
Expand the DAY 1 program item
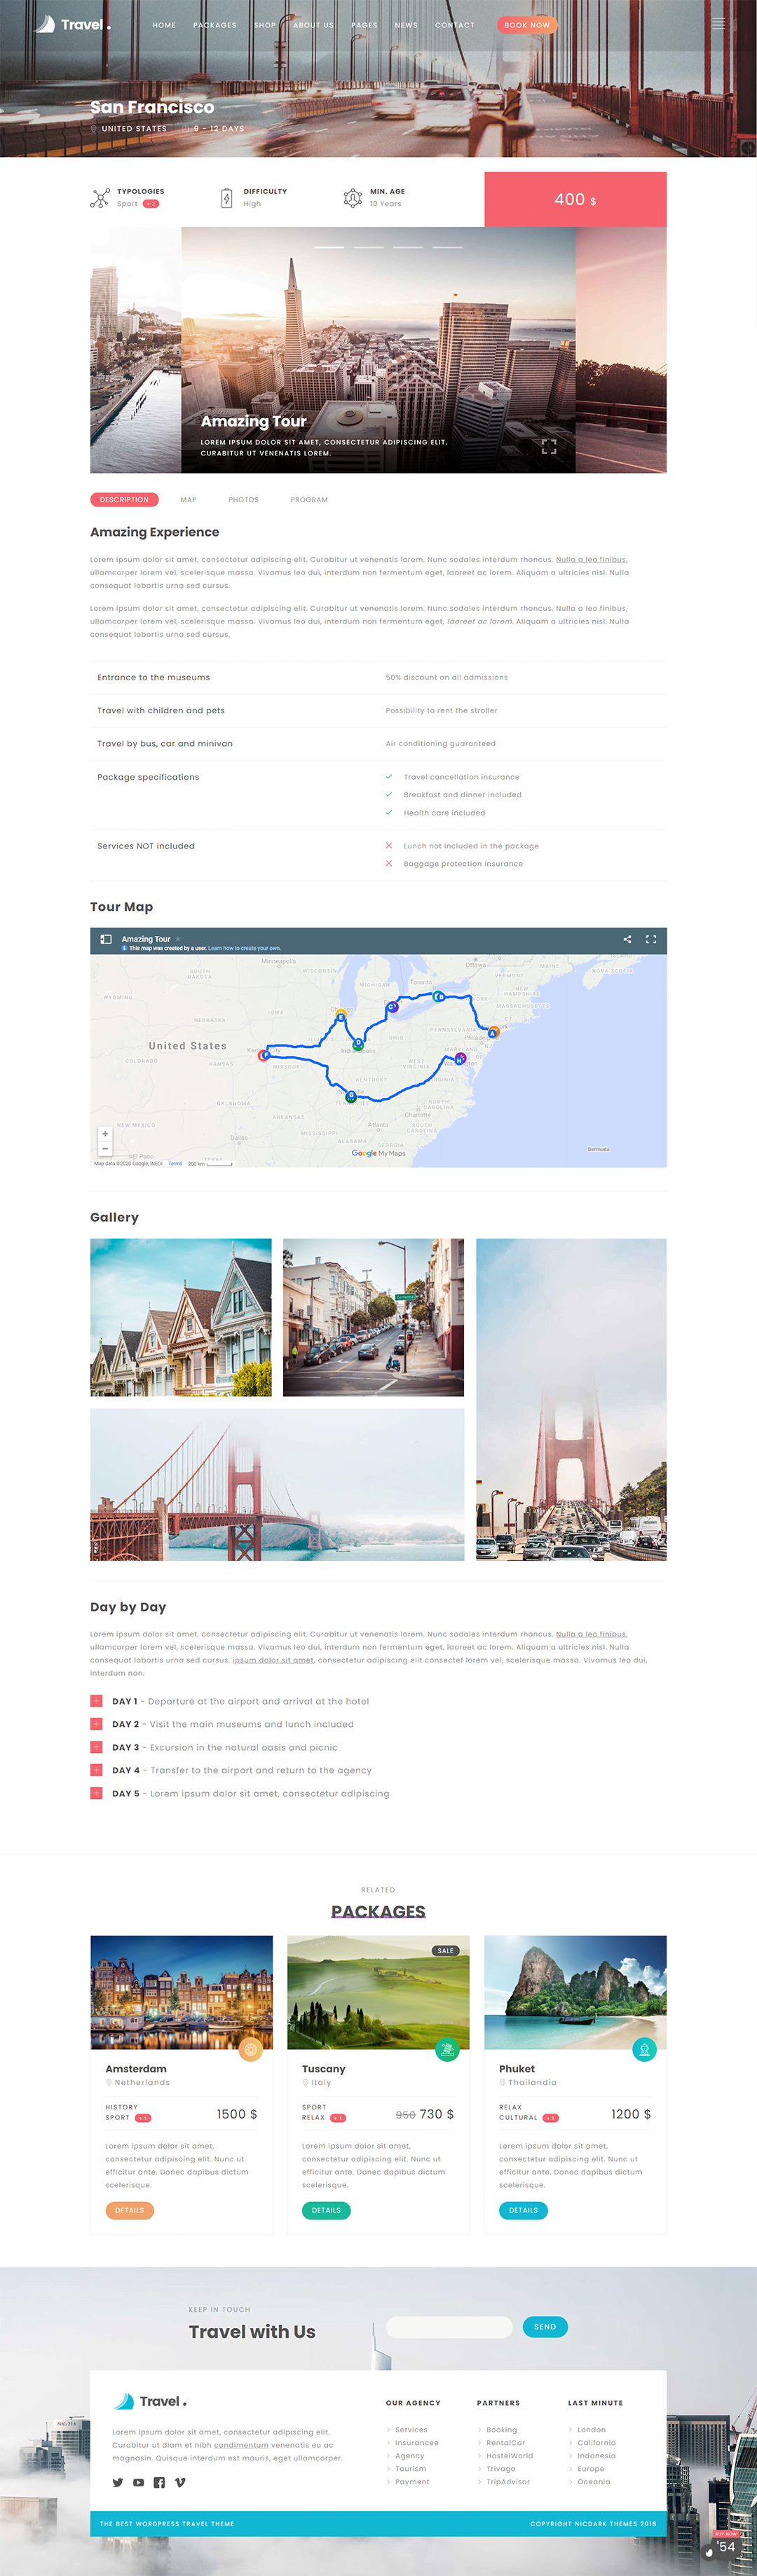(x=96, y=1701)
